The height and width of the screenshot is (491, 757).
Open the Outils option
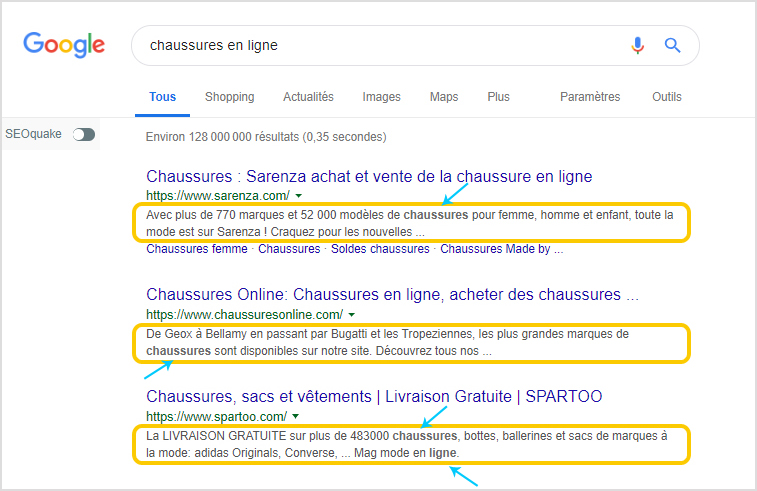point(667,97)
